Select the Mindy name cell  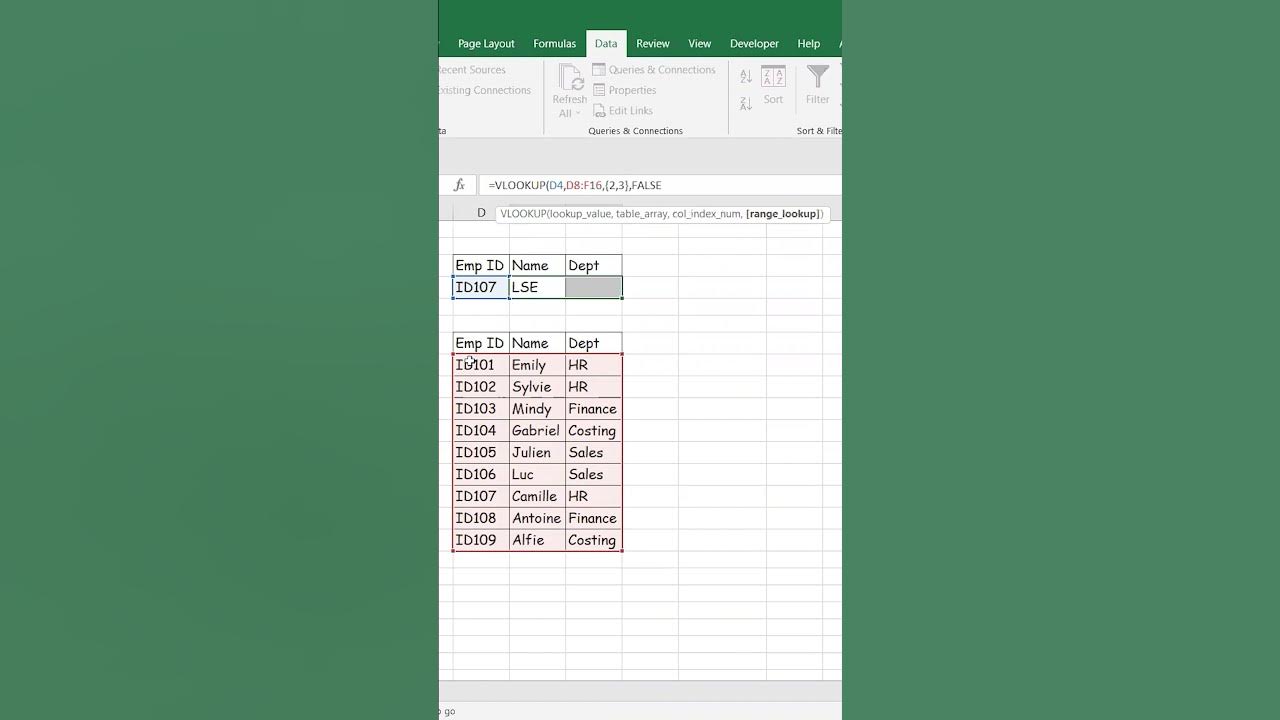pos(537,409)
